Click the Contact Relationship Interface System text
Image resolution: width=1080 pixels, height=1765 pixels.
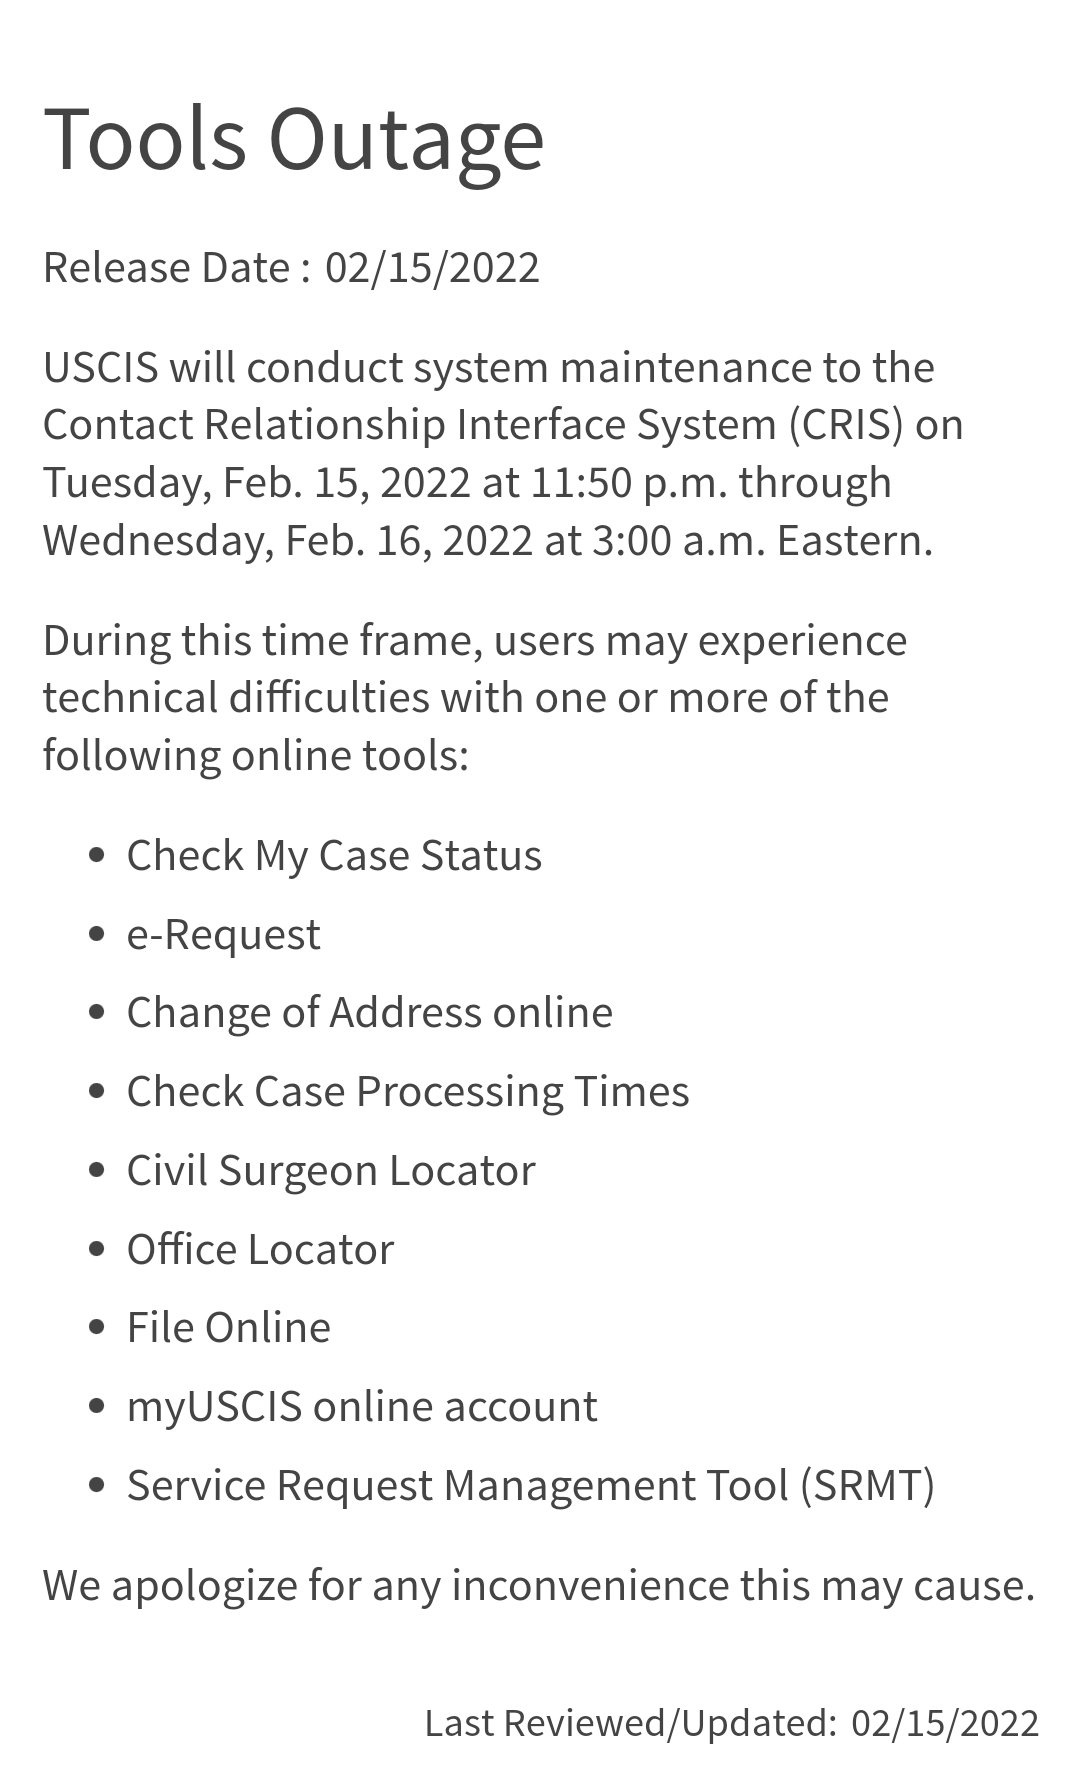(408, 425)
